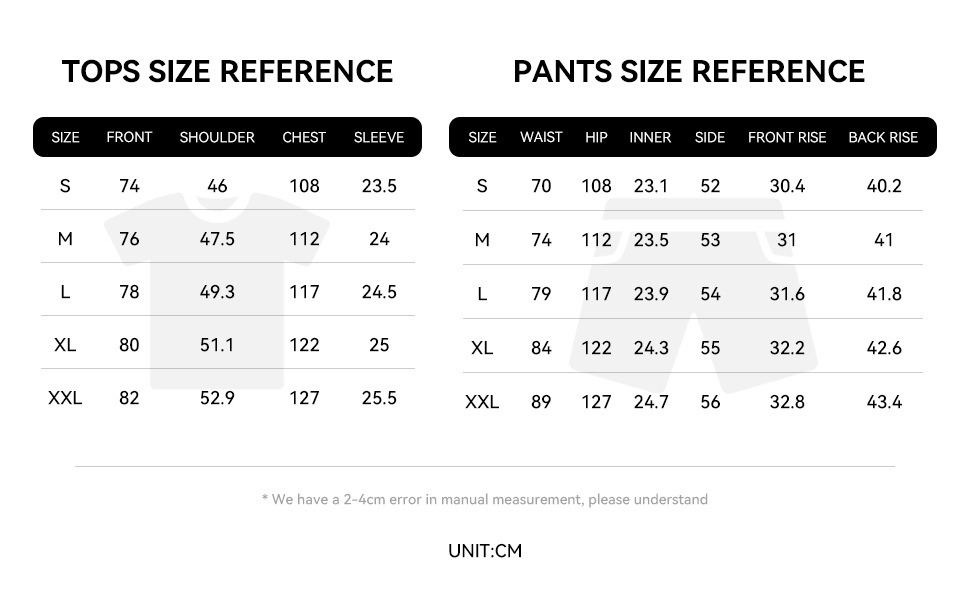Select the SHOULDER column header
The height and width of the screenshot is (600, 970).
coord(217,137)
